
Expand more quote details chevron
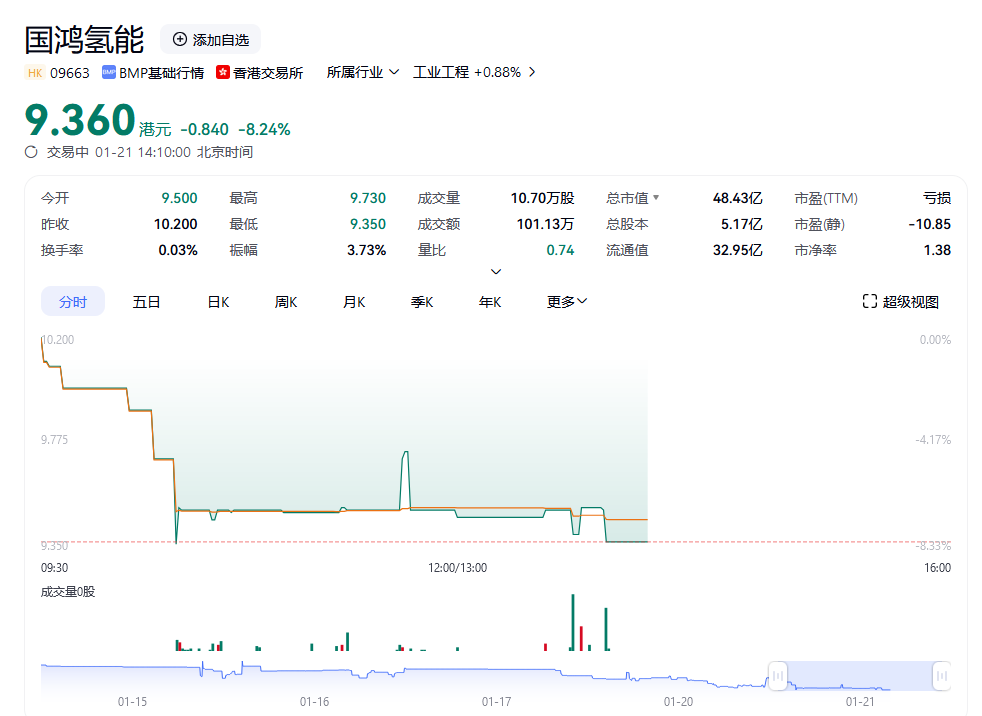point(495,271)
